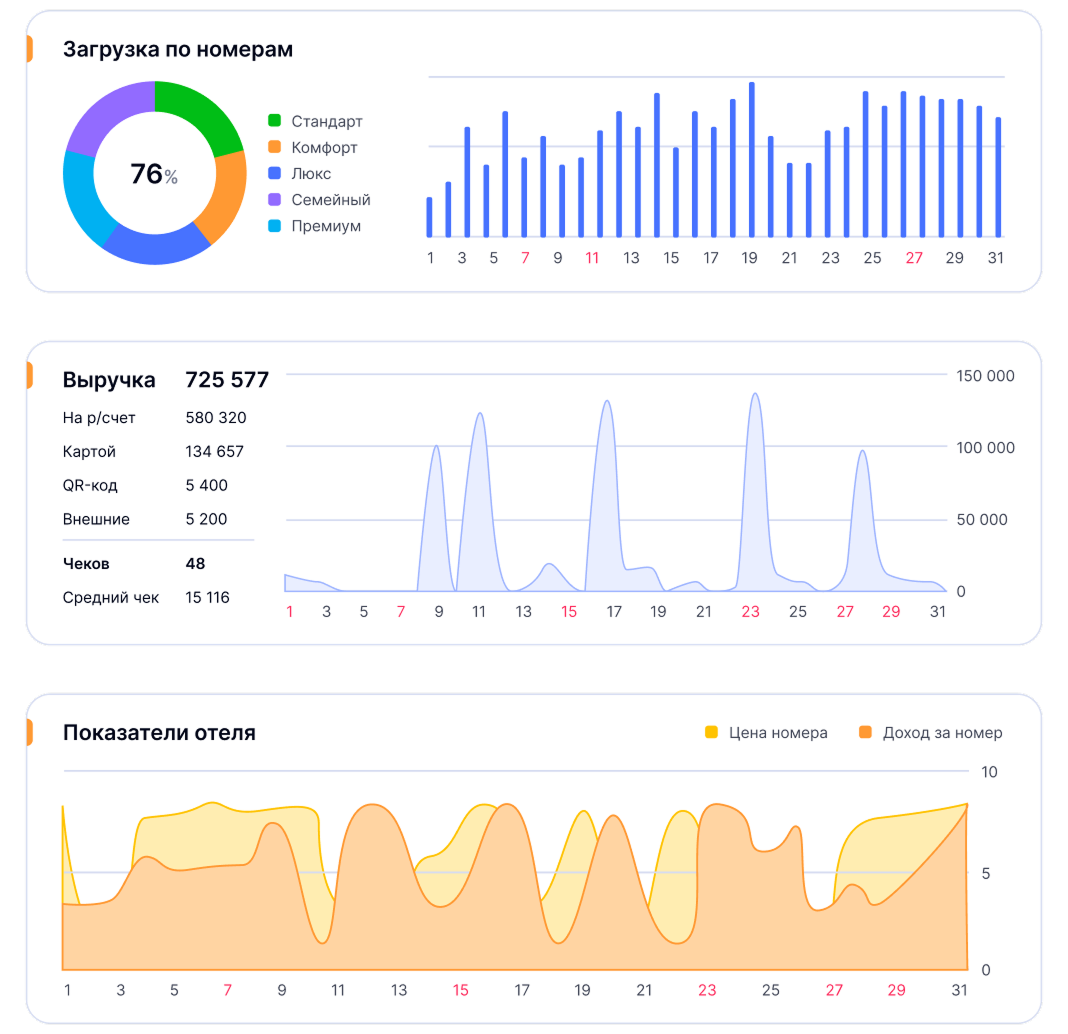Click the orange marker beside Показатели отеля
1068x1034 pixels.
pyautogui.click(x=30, y=732)
